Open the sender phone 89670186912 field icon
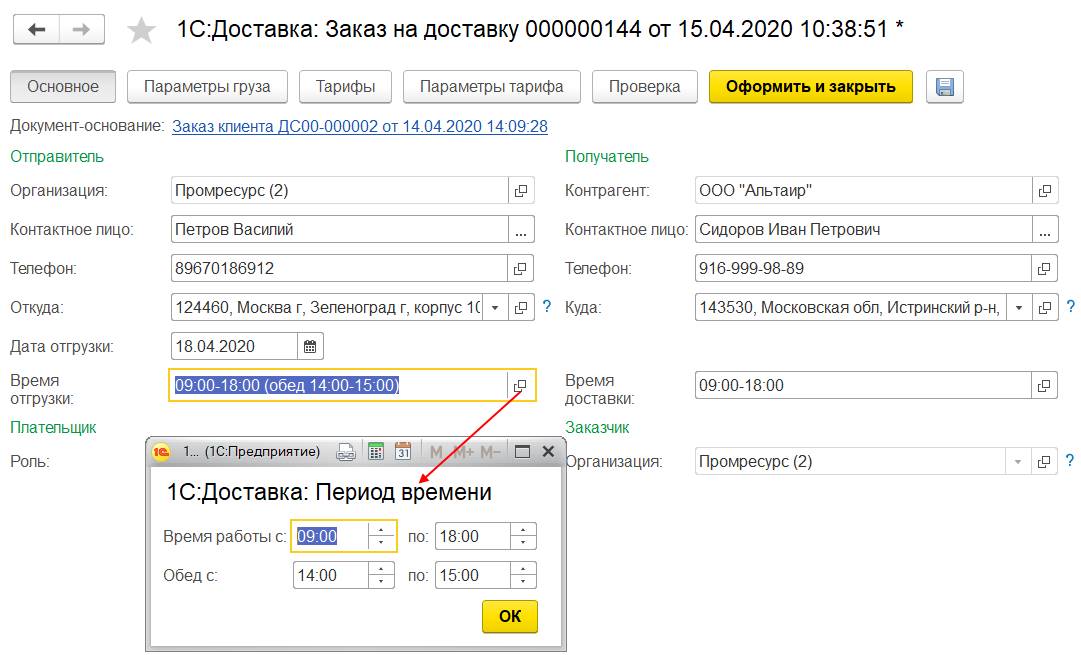 click(521, 269)
